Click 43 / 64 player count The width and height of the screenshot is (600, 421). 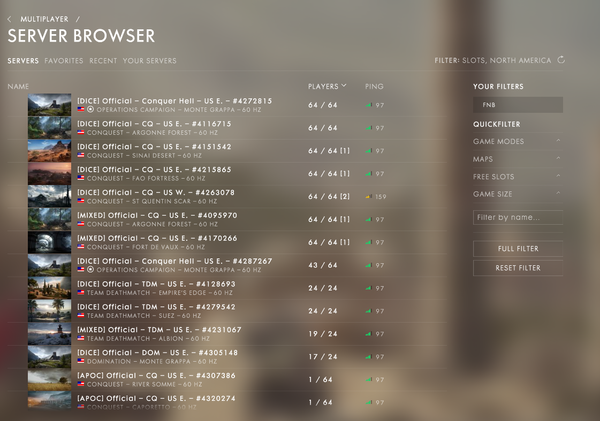(x=323, y=265)
